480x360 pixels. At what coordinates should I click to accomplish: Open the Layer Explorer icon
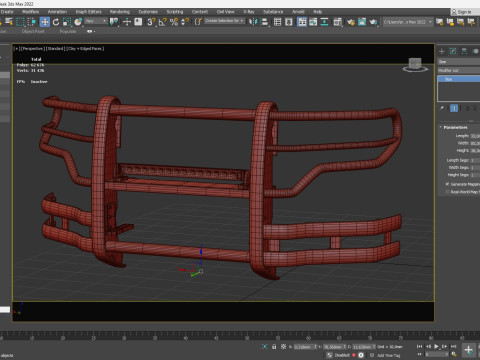tap(289, 22)
